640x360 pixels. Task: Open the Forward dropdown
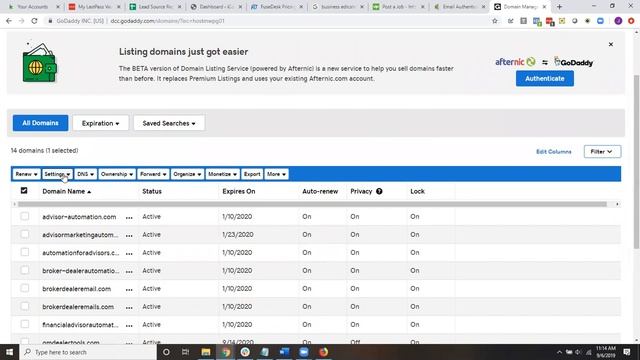click(153, 174)
